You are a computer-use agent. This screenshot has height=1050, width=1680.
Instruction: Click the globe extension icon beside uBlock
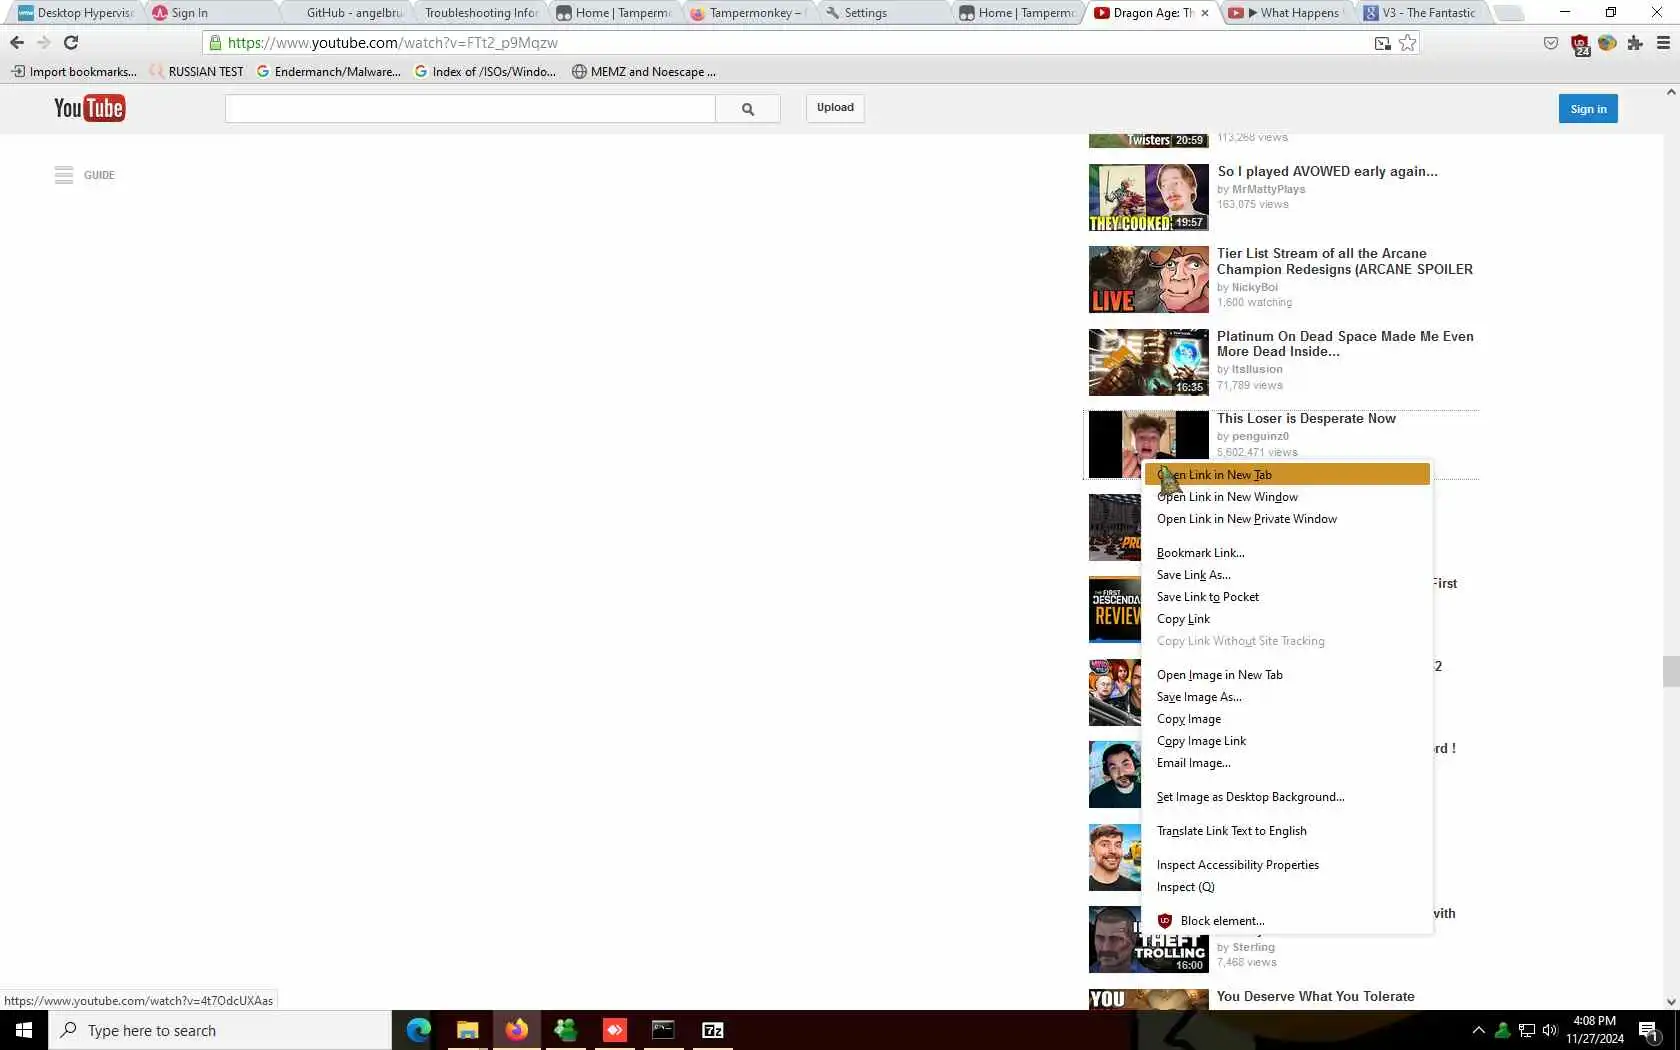pyautogui.click(x=1608, y=43)
